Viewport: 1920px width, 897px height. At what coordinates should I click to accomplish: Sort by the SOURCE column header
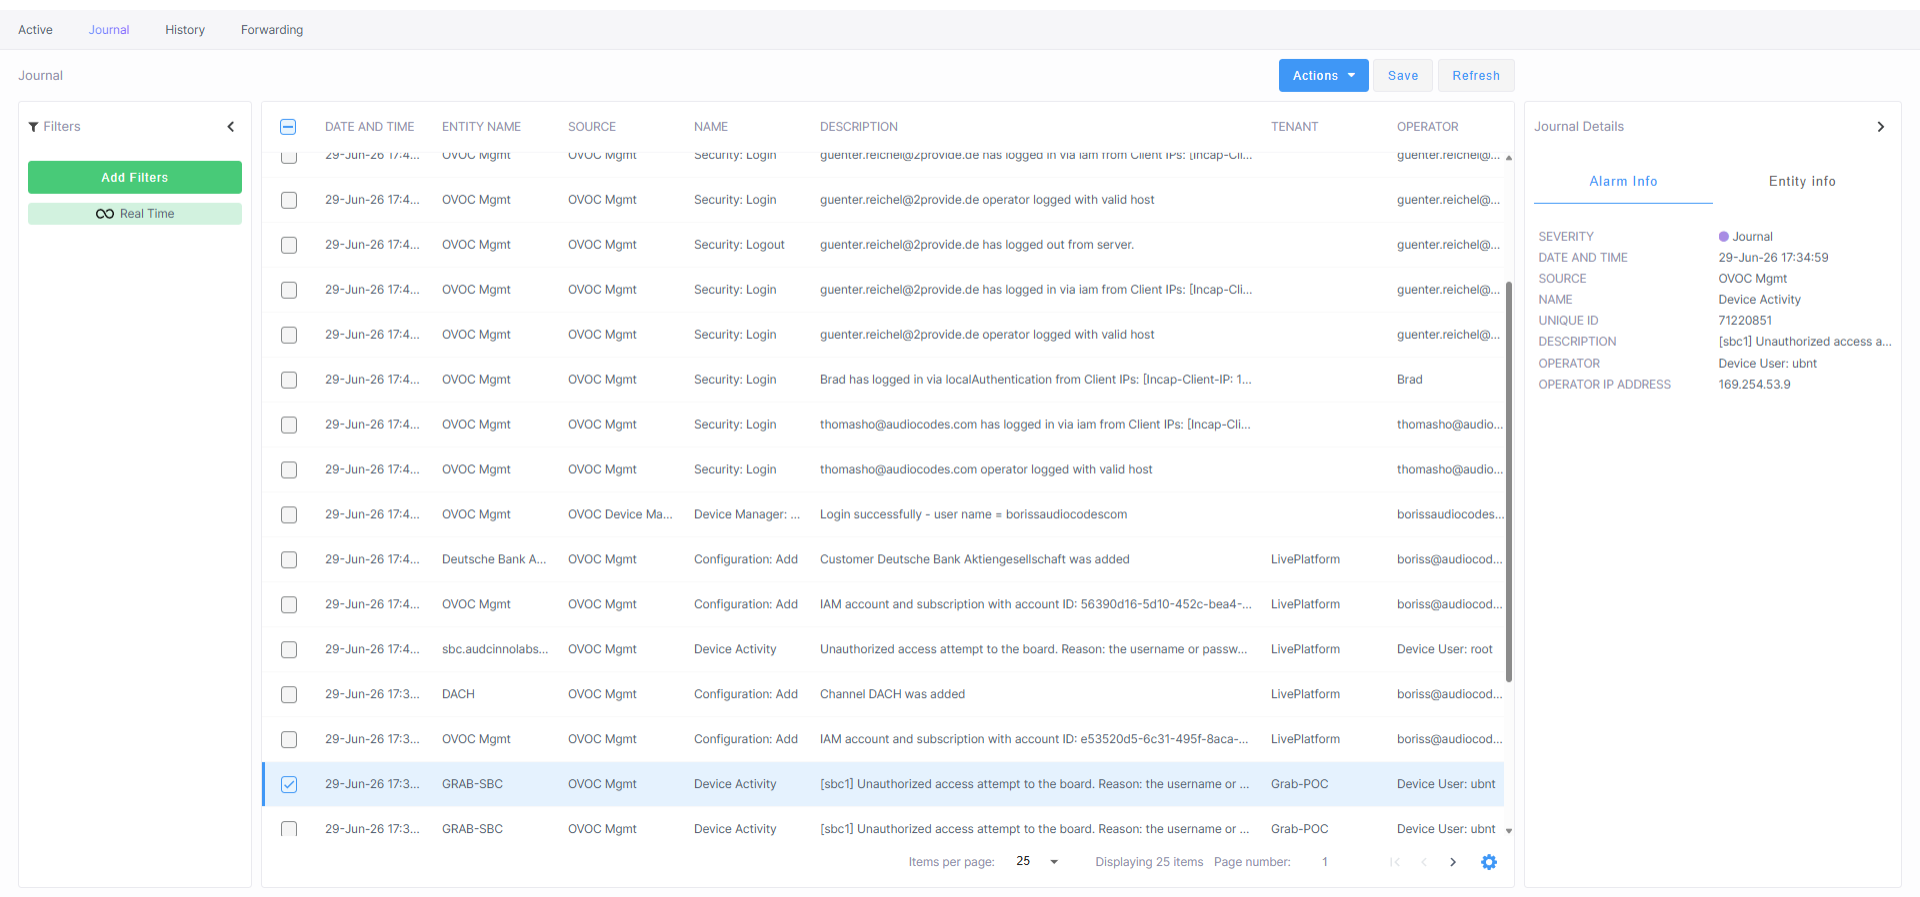click(592, 127)
